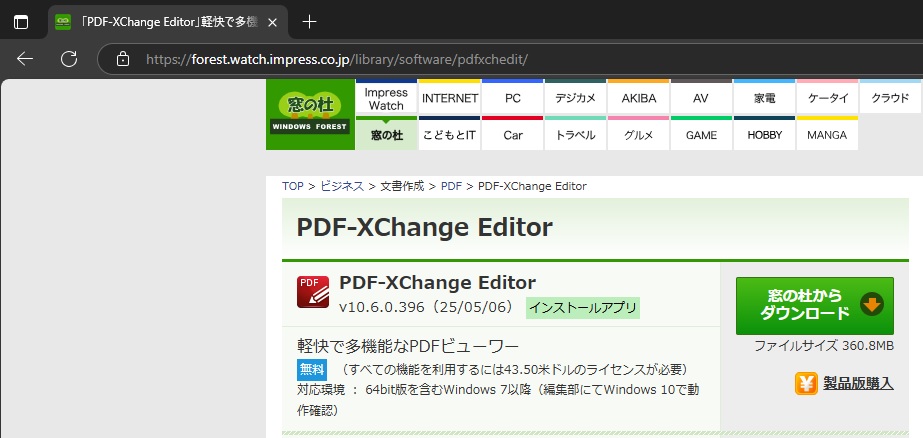Screen dimensions: 923x438
Task: Click the インストールアプリ label badge
Action: tap(583, 308)
